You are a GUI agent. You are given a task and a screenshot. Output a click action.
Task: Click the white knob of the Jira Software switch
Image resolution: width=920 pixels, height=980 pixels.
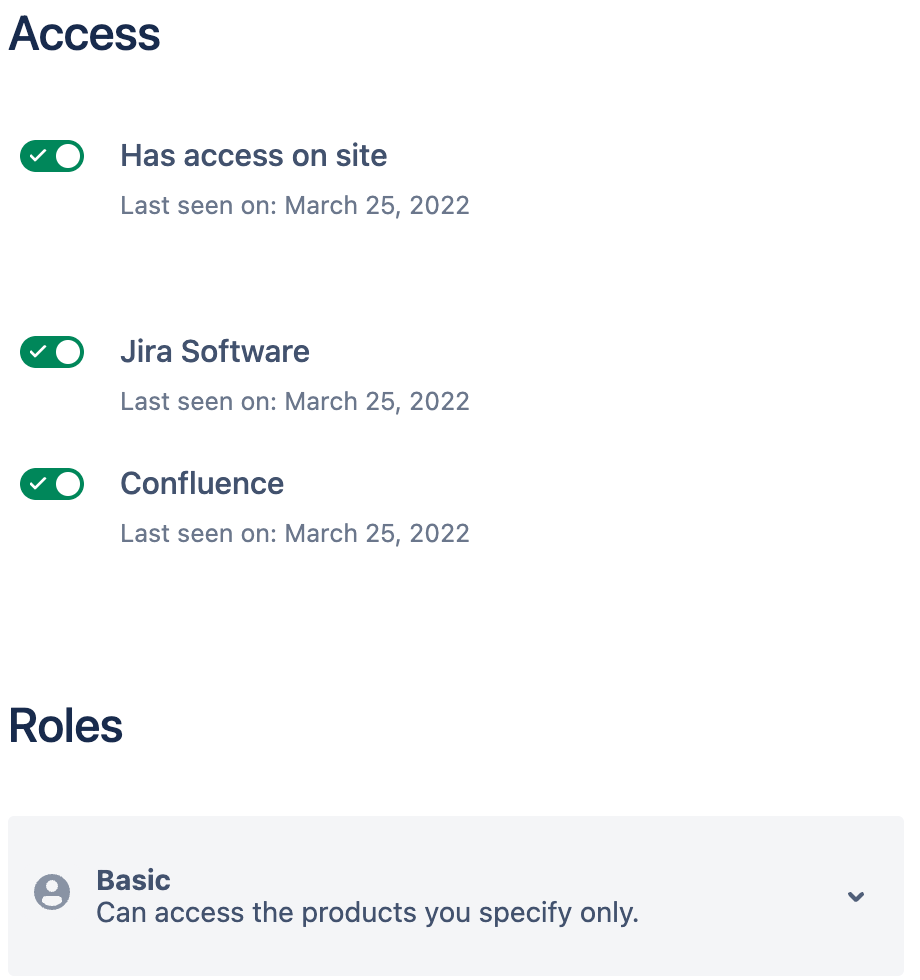(68, 352)
